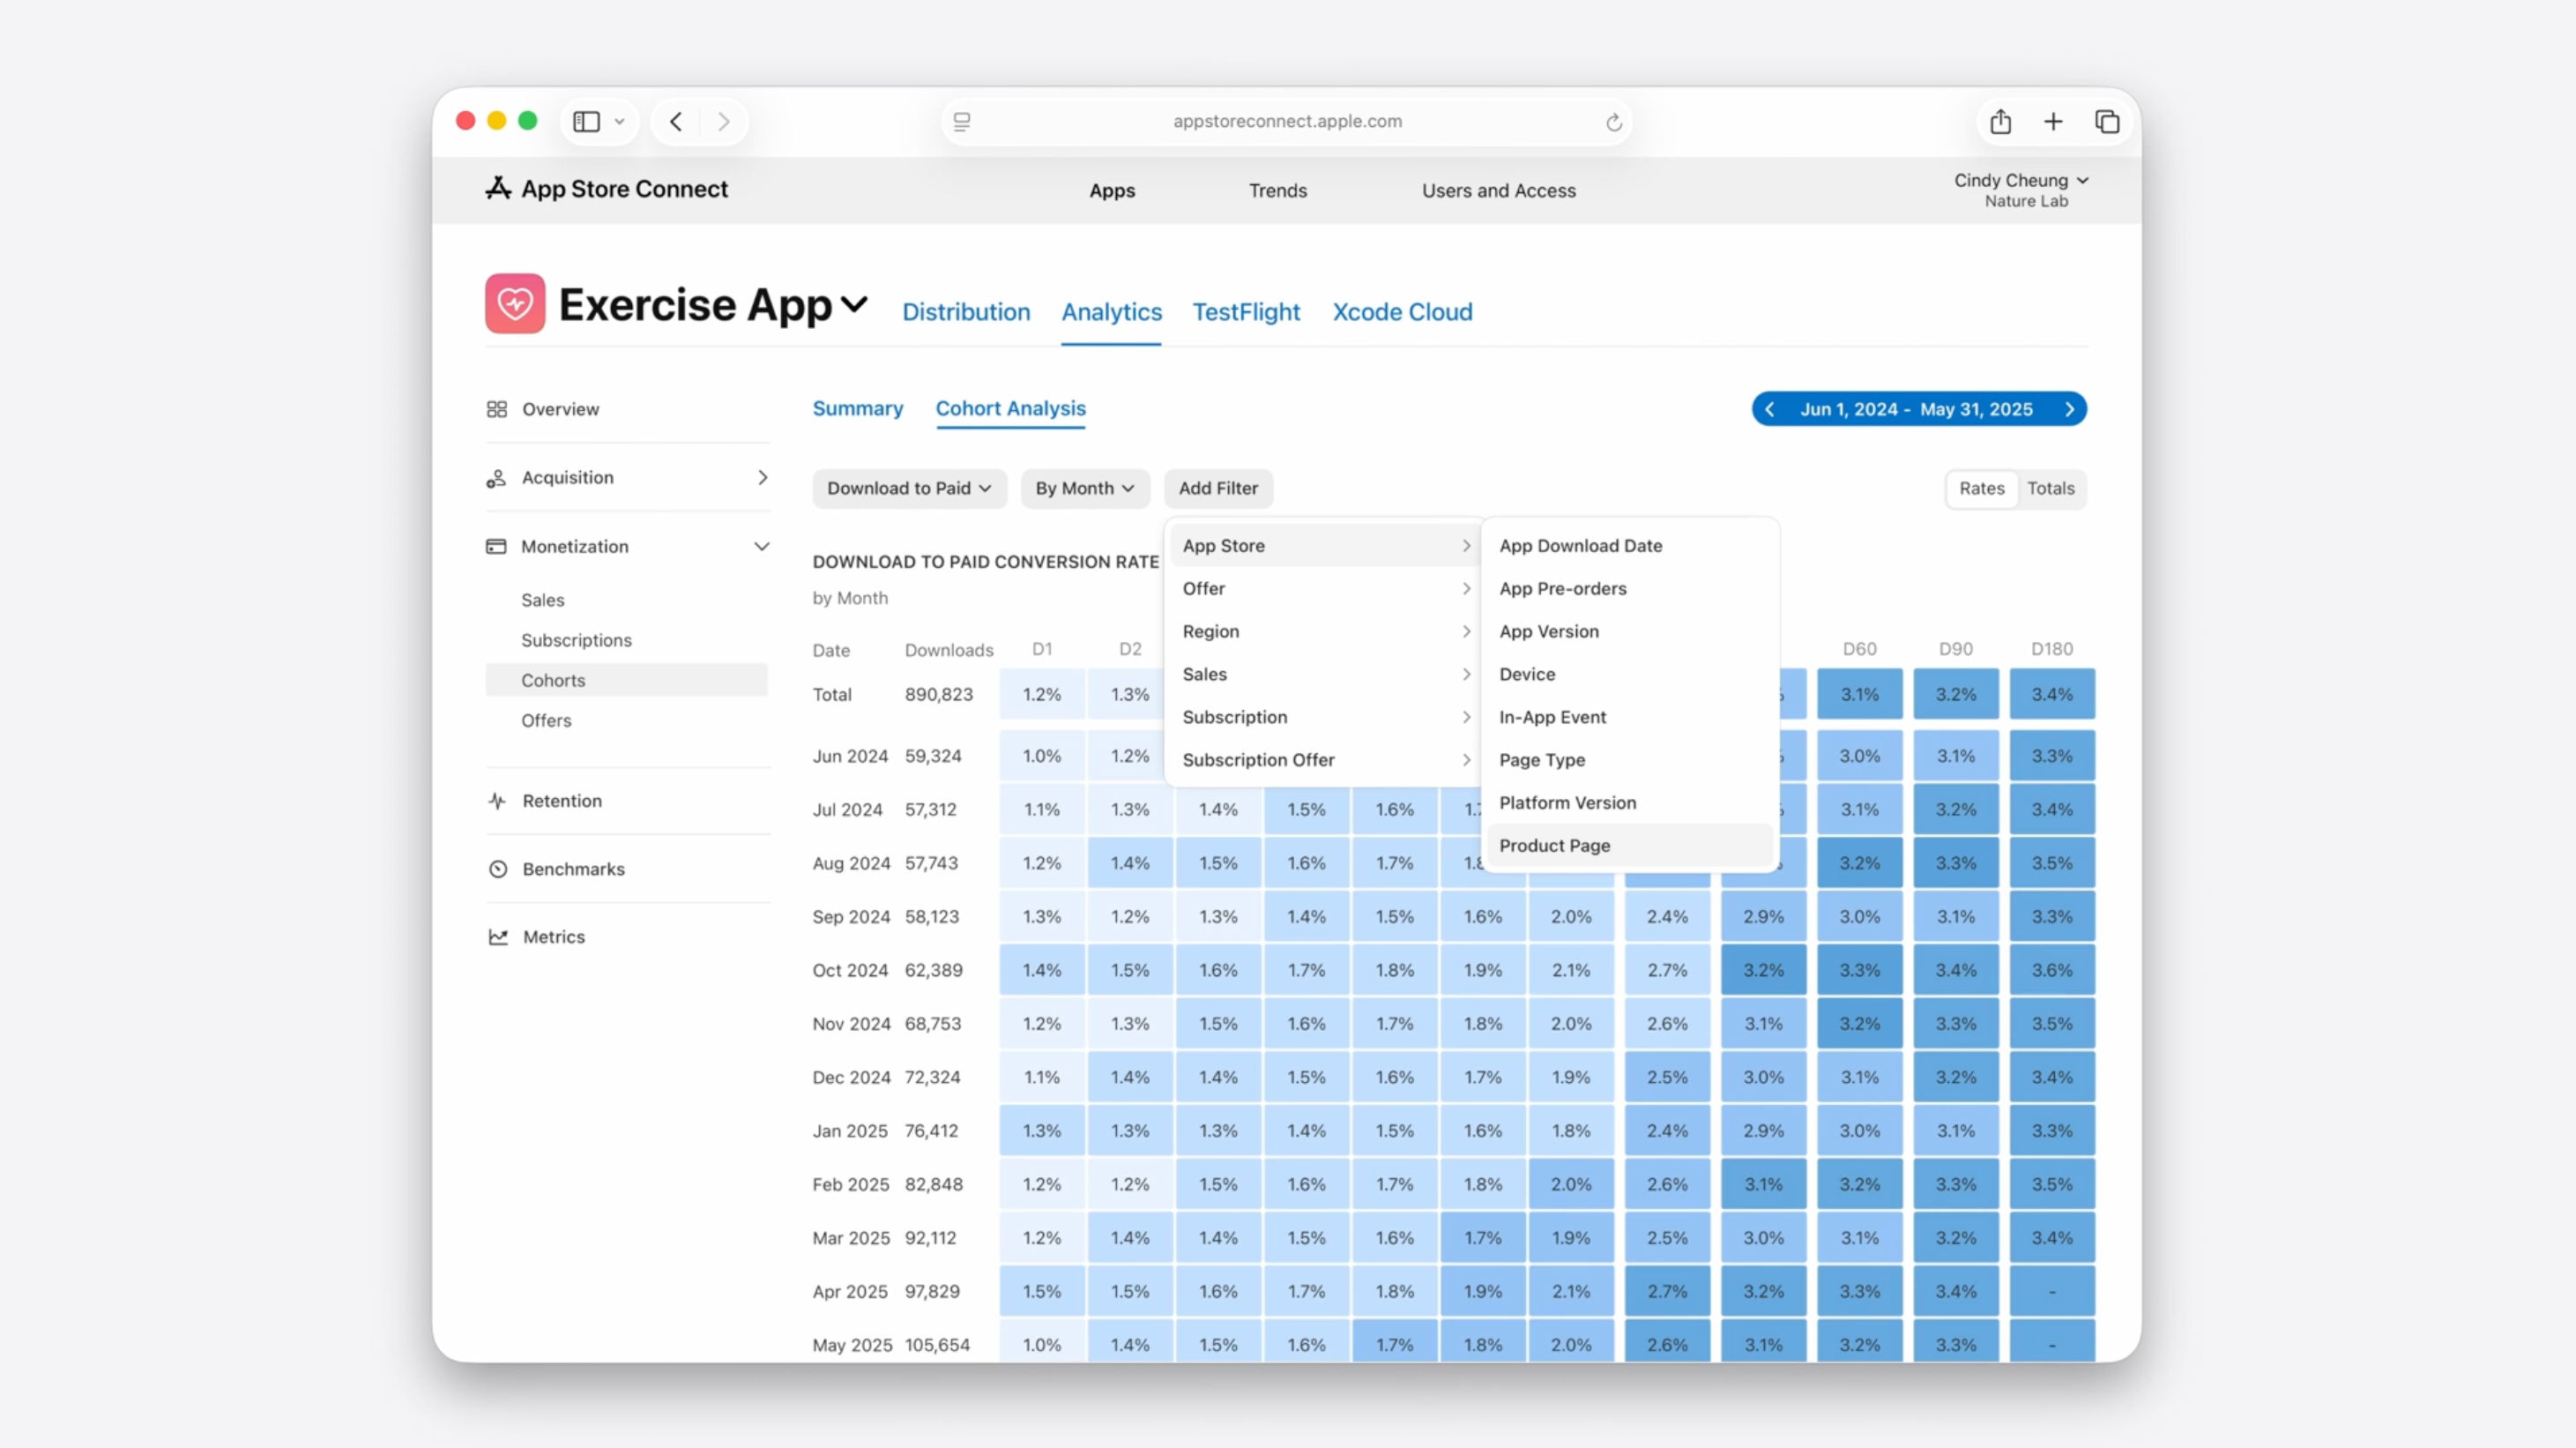
Task: Open the By Month dropdown
Action: tap(1084, 489)
